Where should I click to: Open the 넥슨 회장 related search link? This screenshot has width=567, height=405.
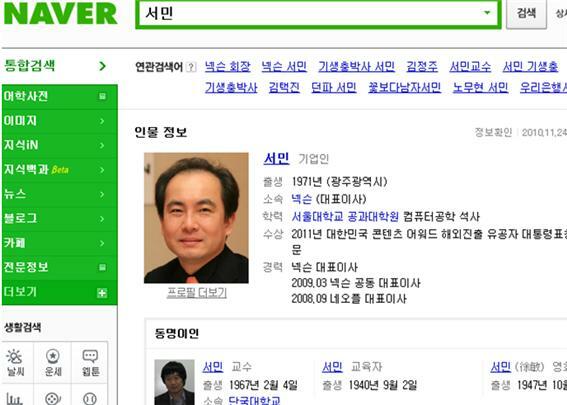(227, 67)
